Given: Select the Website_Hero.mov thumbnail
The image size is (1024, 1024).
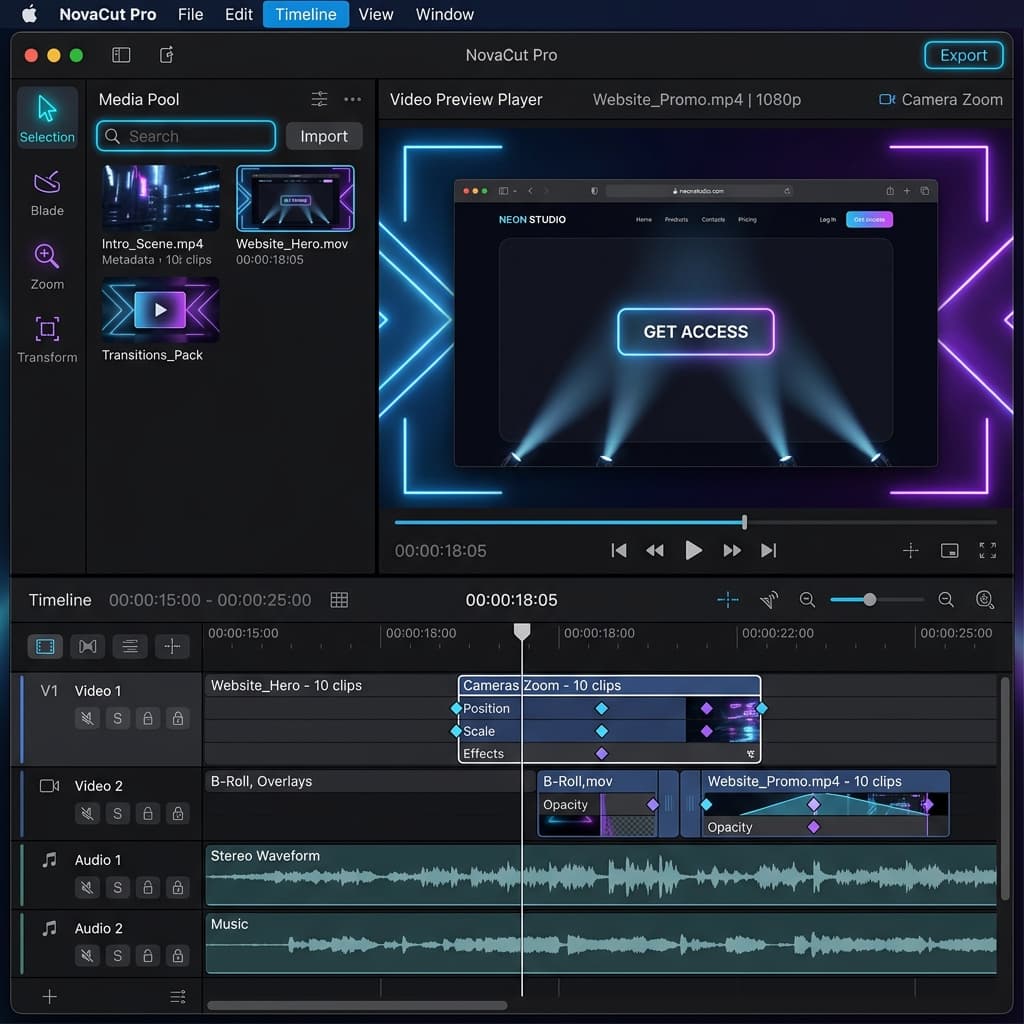Looking at the screenshot, I should coord(295,198).
